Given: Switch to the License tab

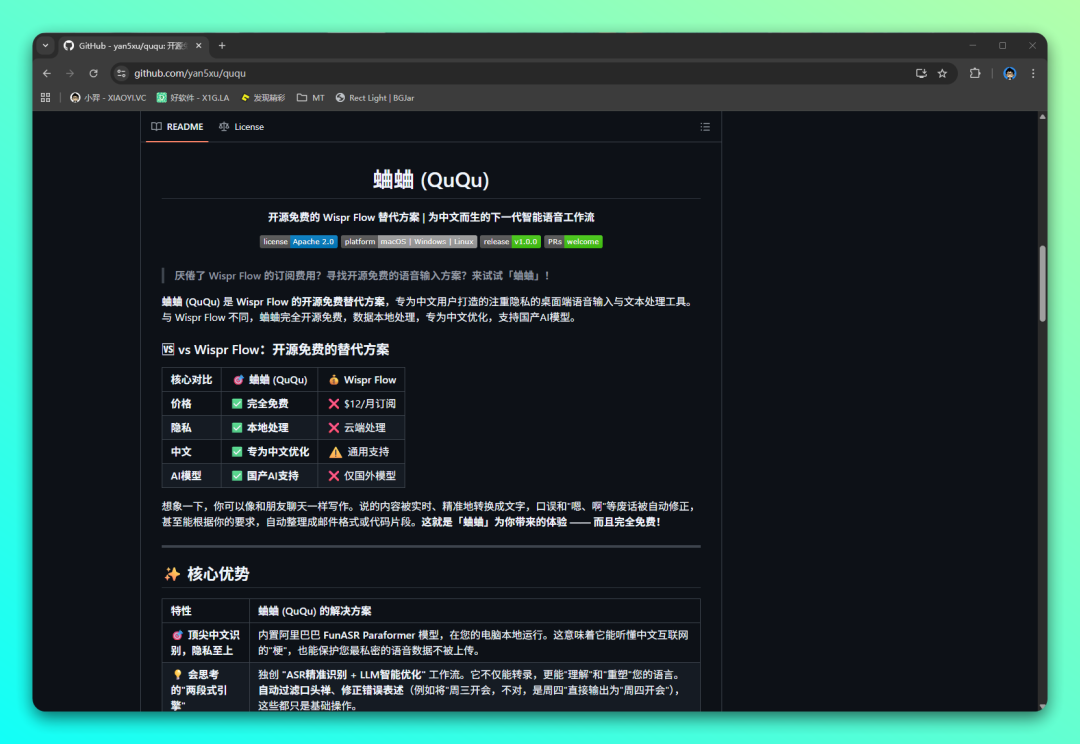Looking at the screenshot, I should point(241,127).
